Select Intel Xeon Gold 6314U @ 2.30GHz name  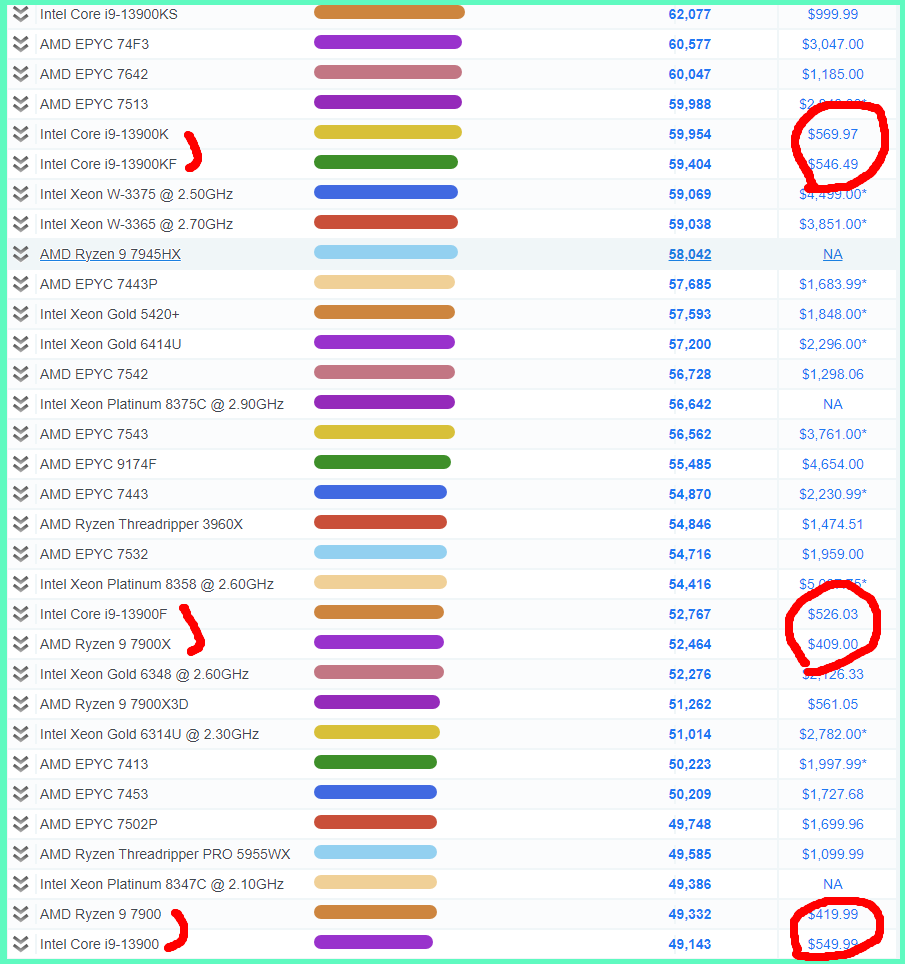click(149, 734)
